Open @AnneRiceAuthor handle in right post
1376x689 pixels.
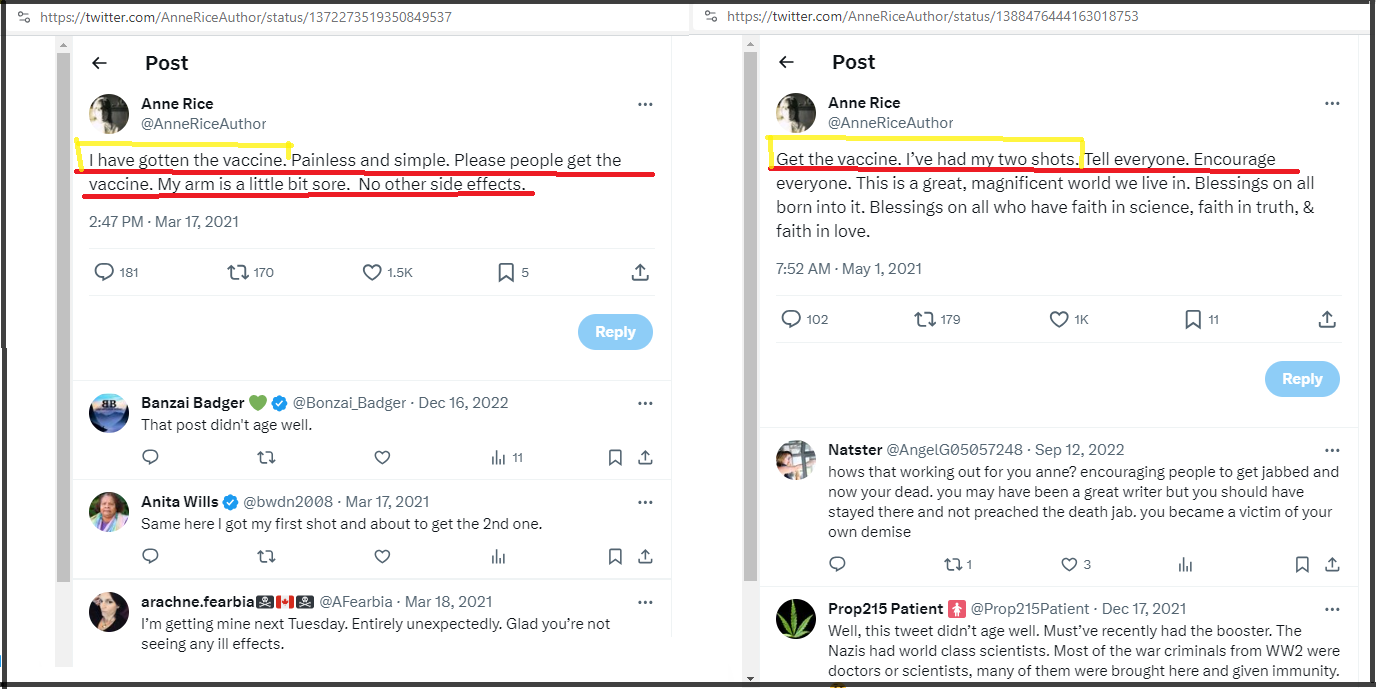(x=890, y=122)
